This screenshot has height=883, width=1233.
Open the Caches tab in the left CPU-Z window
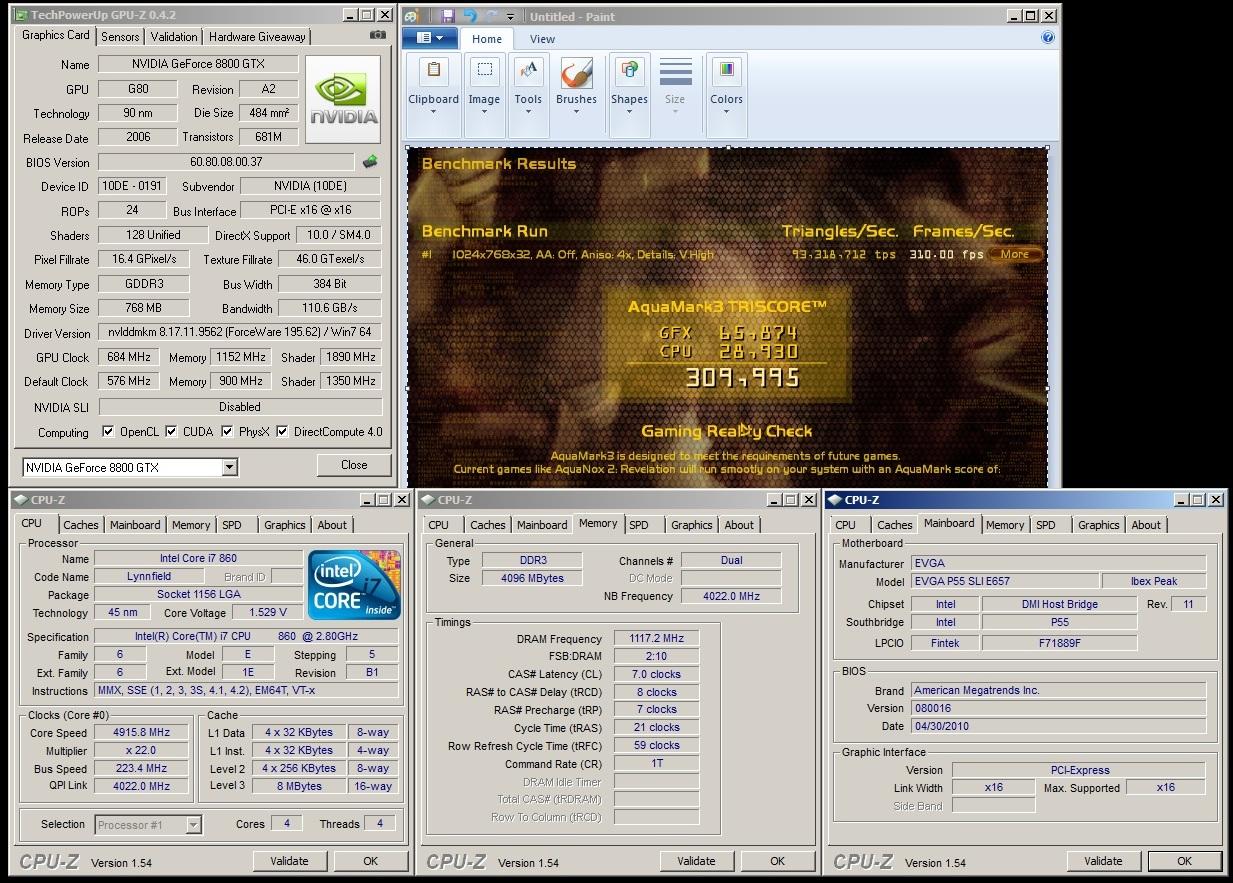pyautogui.click(x=81, y=525)
